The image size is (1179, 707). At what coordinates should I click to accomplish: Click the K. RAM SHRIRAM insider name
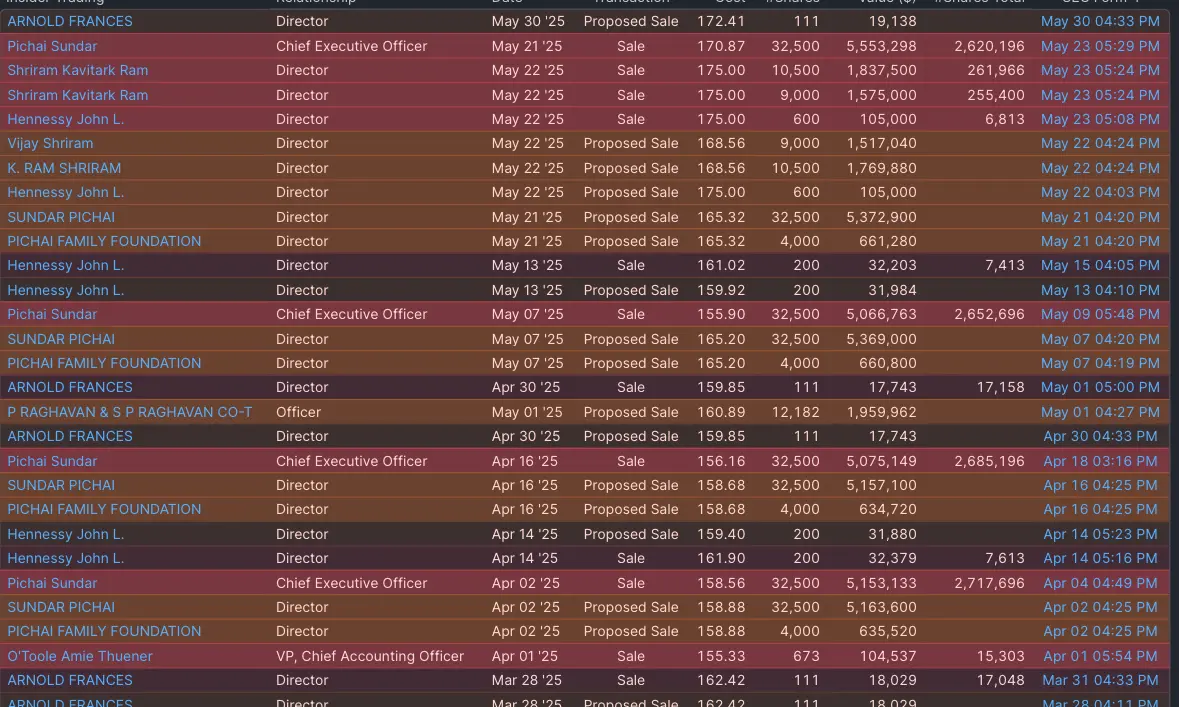tap(64, 168)
